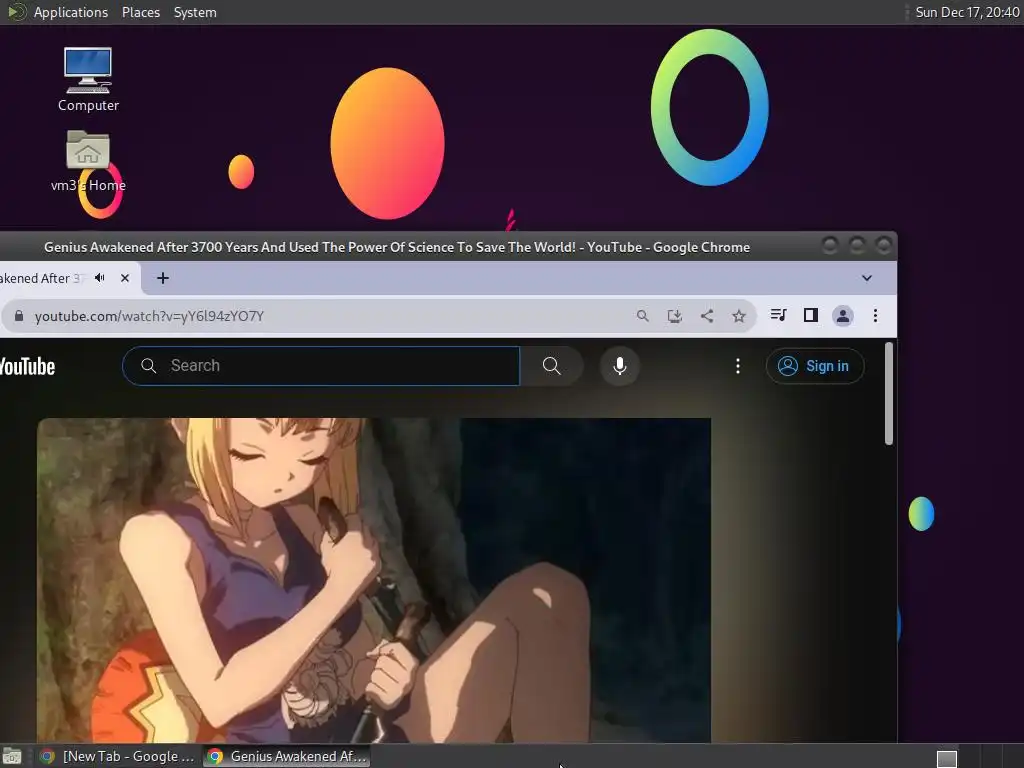This screenshot has width=1024, height=768.
Task: Click the install app icon in address bar
Action: (675, 316)
